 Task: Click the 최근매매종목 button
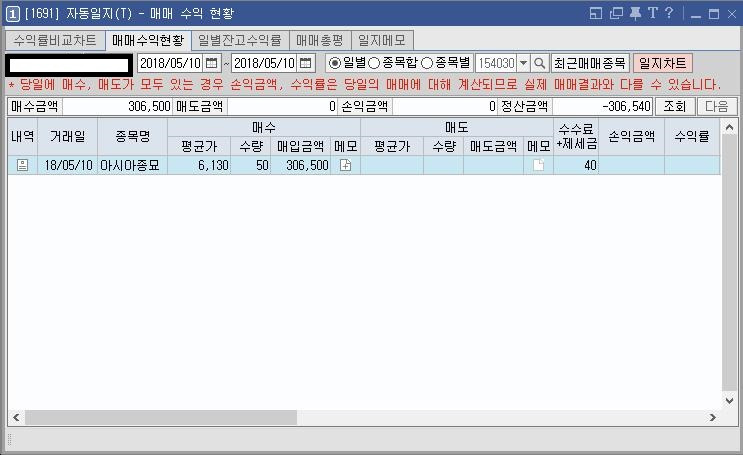click(590, 63)
